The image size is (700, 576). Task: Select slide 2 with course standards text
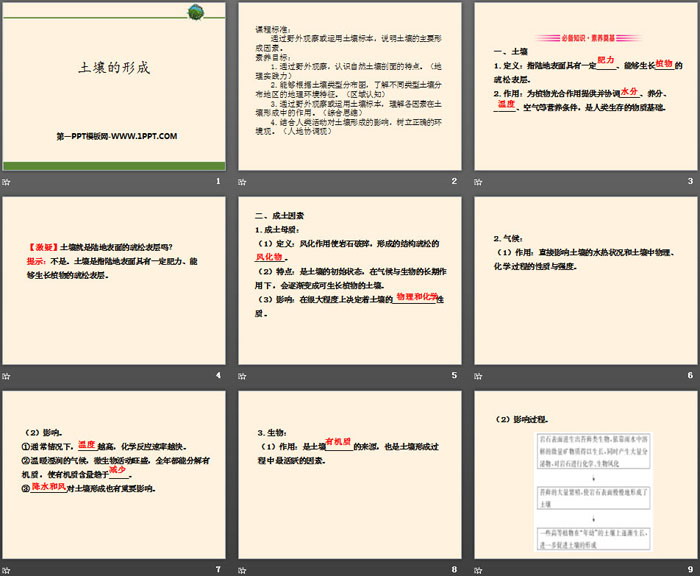tap(350, 87)
